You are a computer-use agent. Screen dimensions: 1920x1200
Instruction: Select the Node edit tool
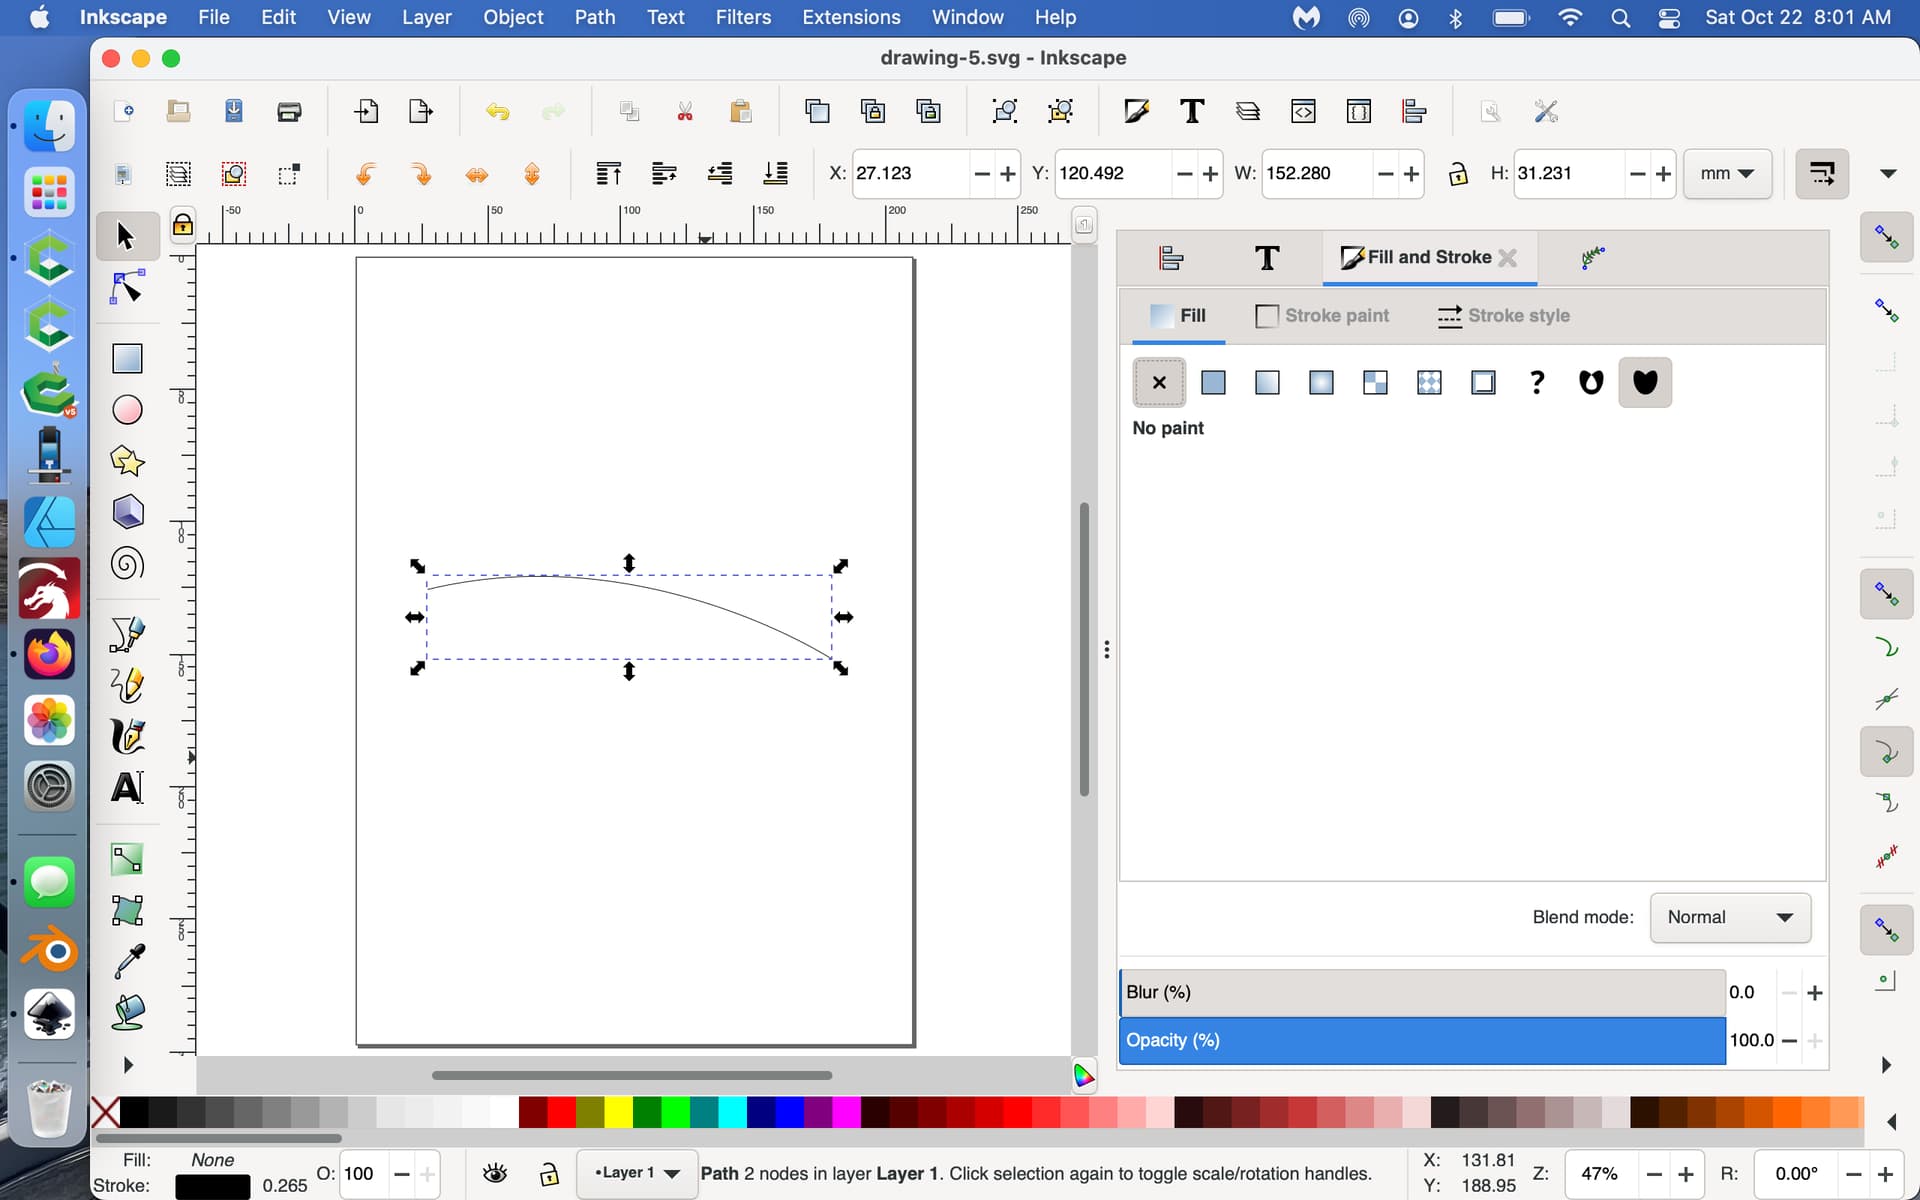pyautogui.click(x=127, y=288)
